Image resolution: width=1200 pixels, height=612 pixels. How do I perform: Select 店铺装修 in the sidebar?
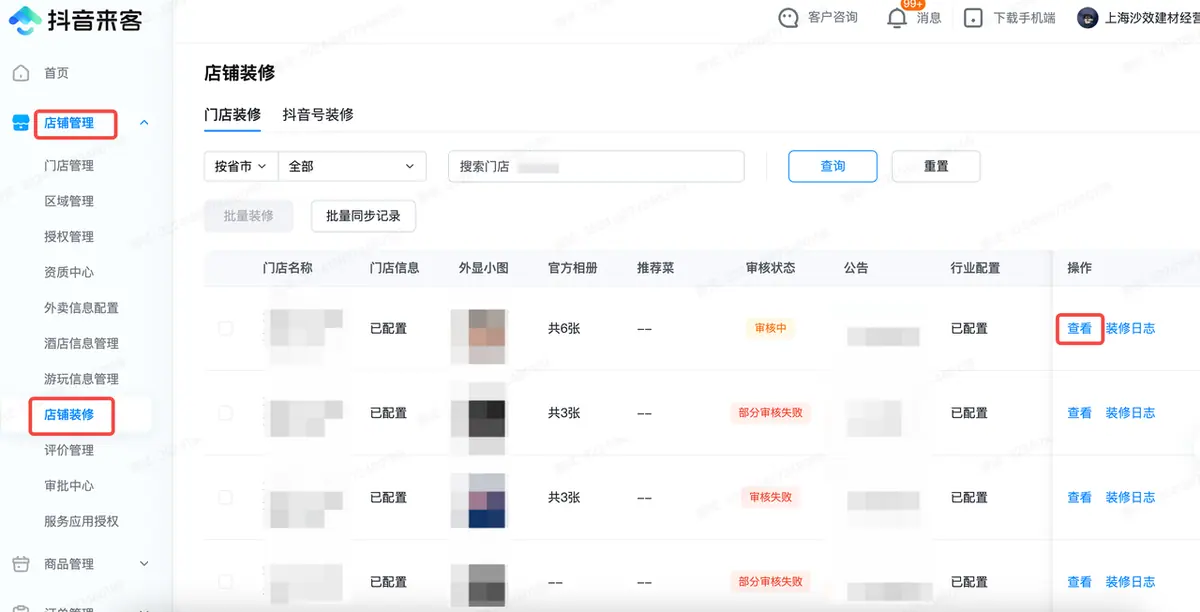(x=69, y=414)
